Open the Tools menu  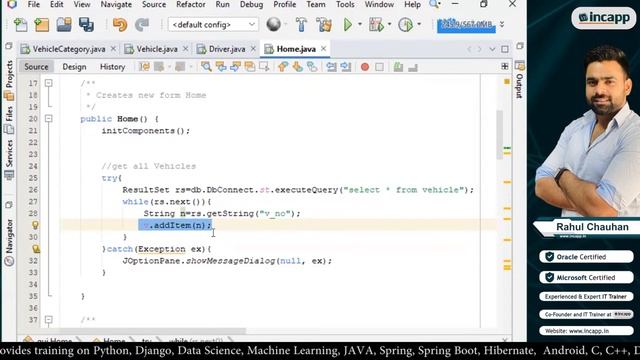click(x=345, y=4)
